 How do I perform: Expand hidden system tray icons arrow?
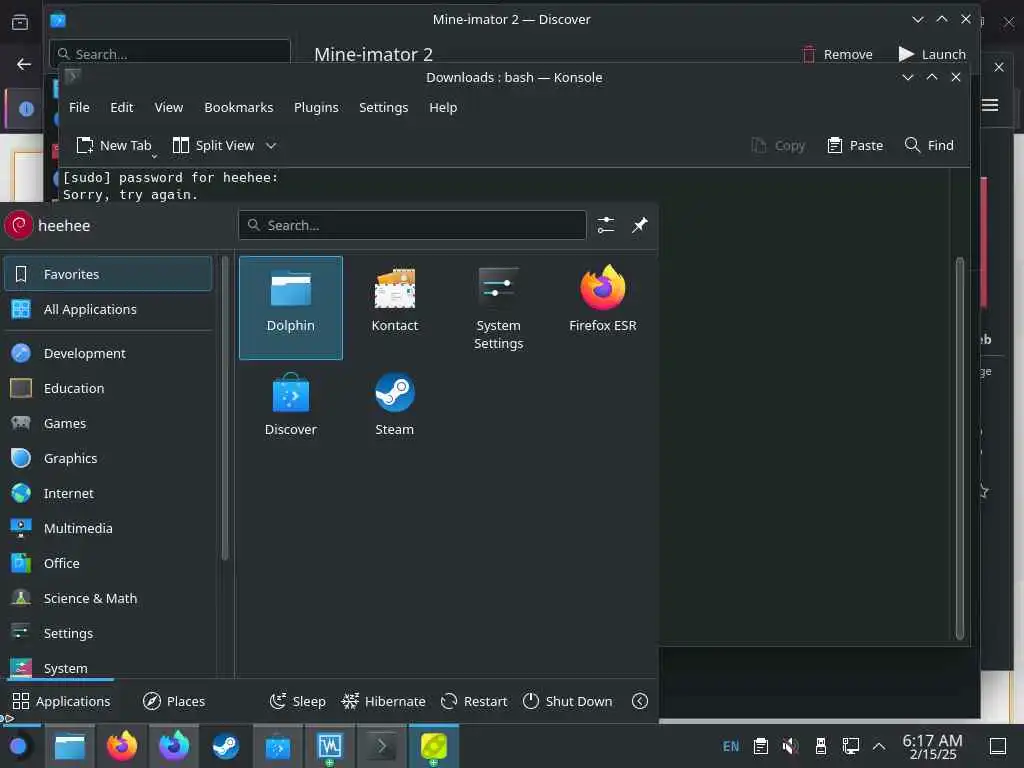coord(879,746)
